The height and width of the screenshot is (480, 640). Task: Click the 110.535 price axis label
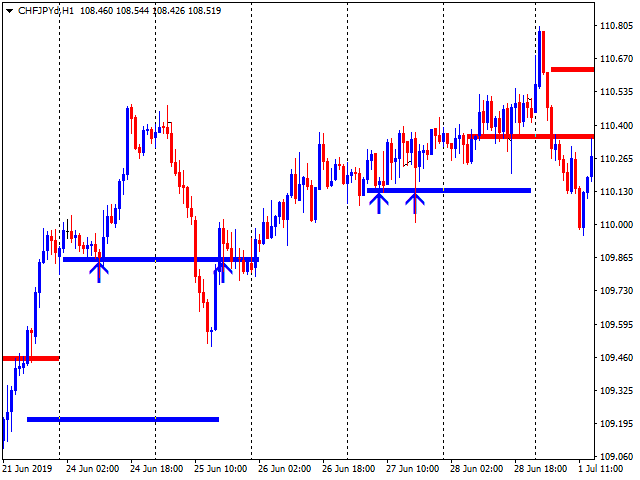pyautogui.click(x=616, y=92)
